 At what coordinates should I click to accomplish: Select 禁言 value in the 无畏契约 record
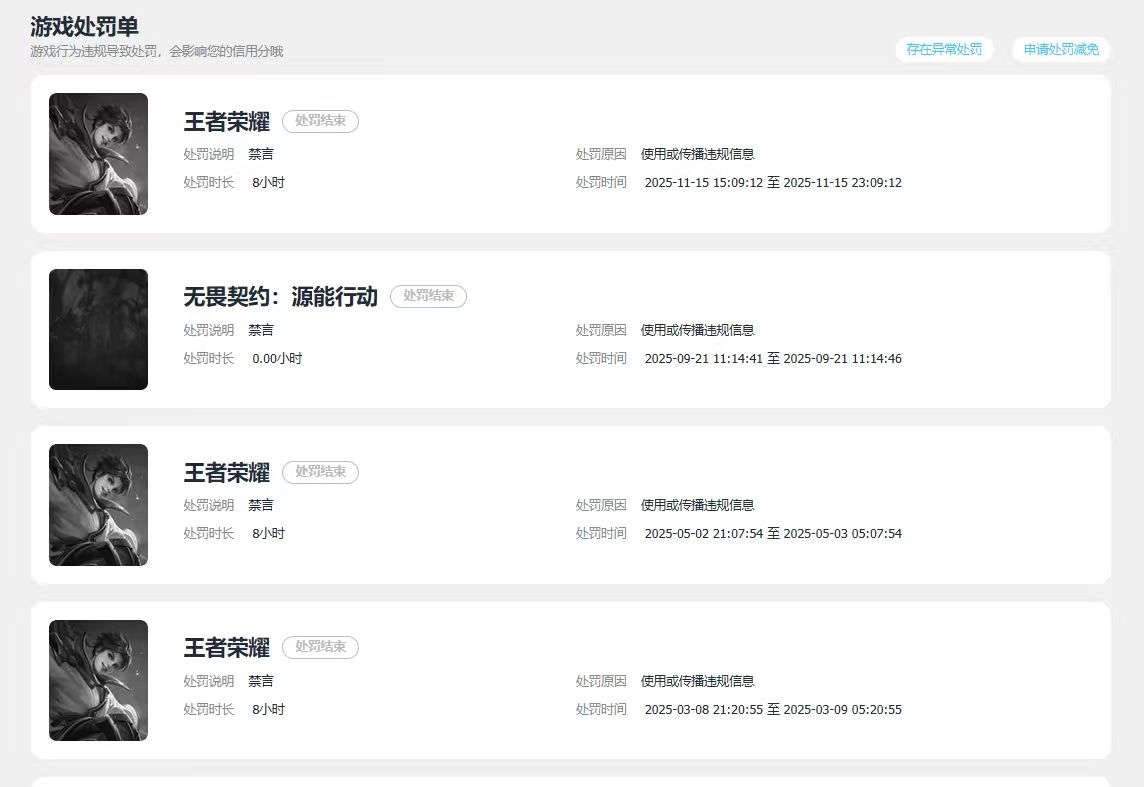tap(261, 330)
